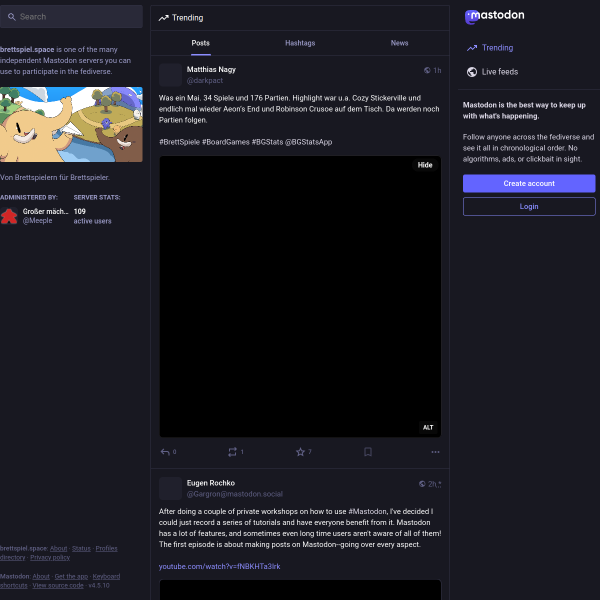Open the Get the app link
This screenshot has width=600, height=600.
(71, 577)
